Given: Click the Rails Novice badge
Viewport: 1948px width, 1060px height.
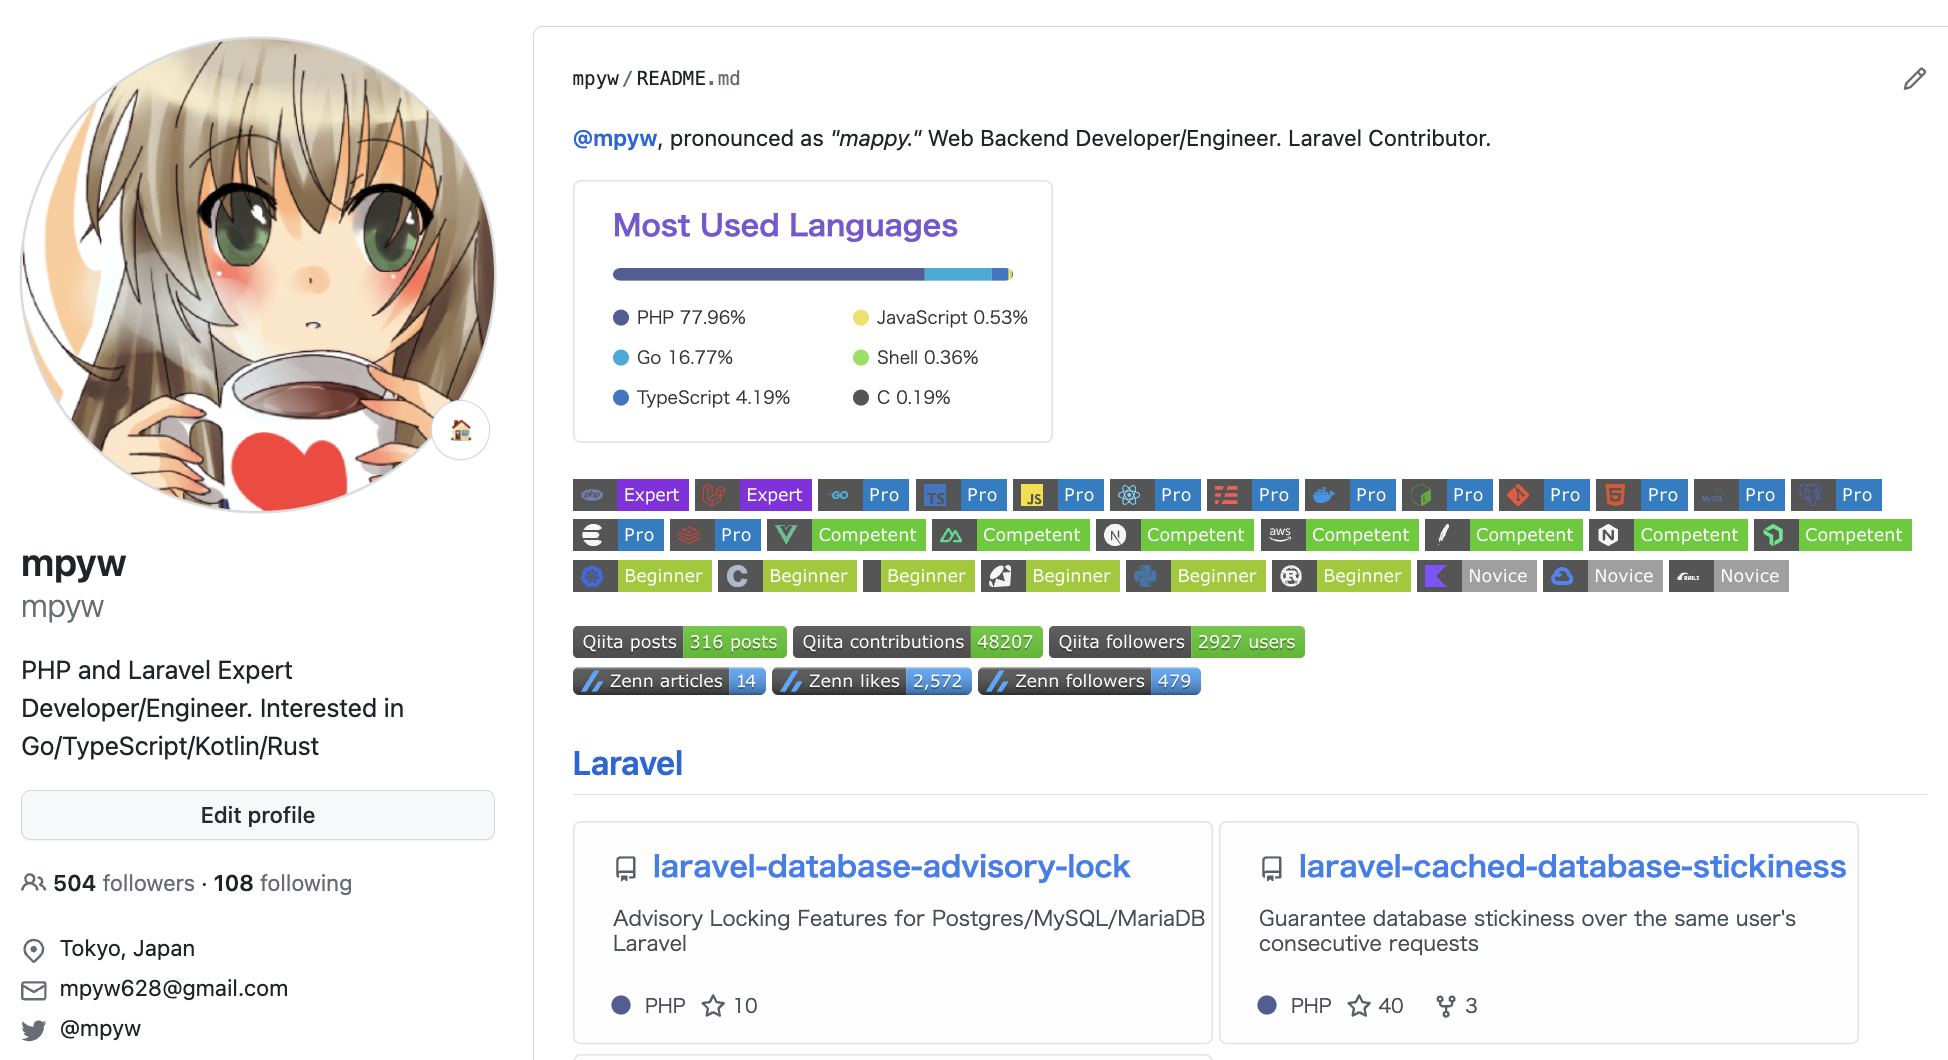Looking at the screenshot, I should (1729, 576).
